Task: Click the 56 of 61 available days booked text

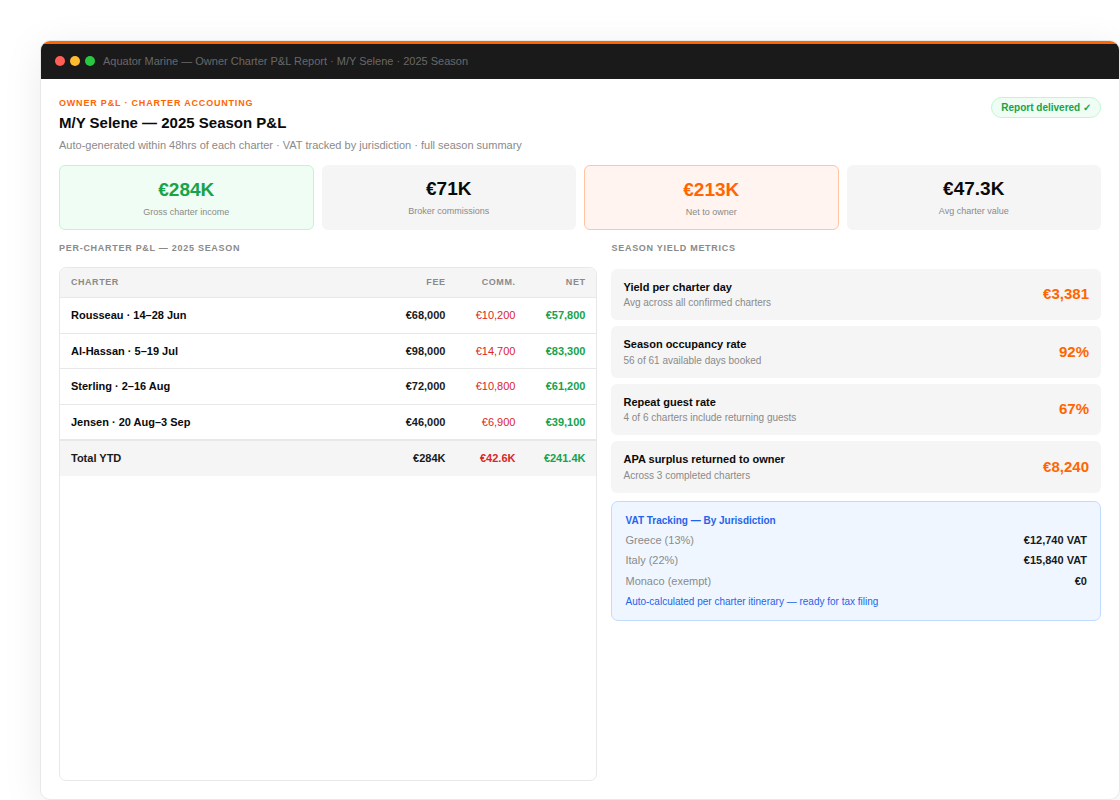Action: [x=692, y=361]
